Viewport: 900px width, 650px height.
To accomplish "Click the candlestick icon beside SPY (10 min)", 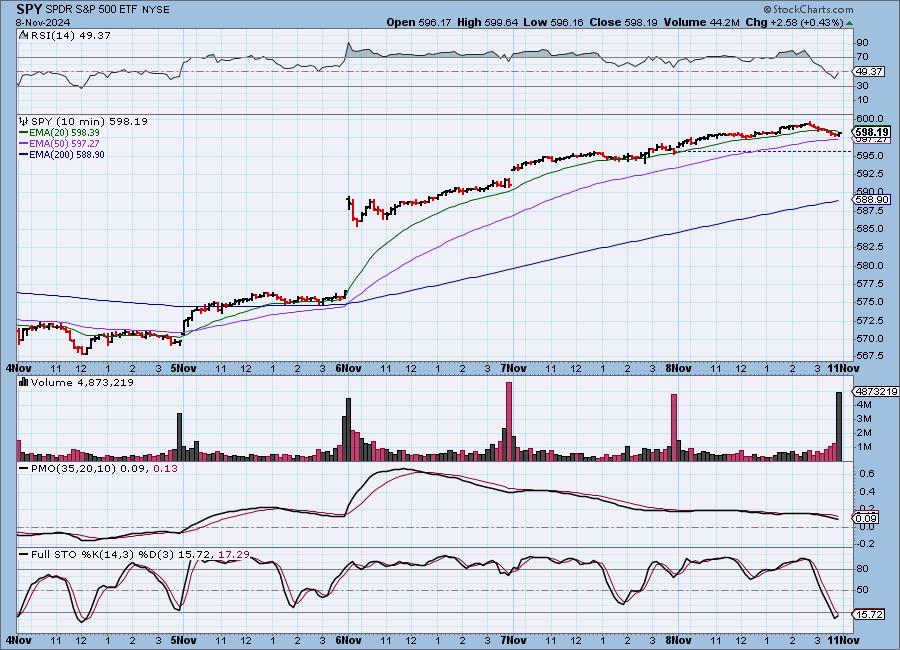I will coord(24,121).
